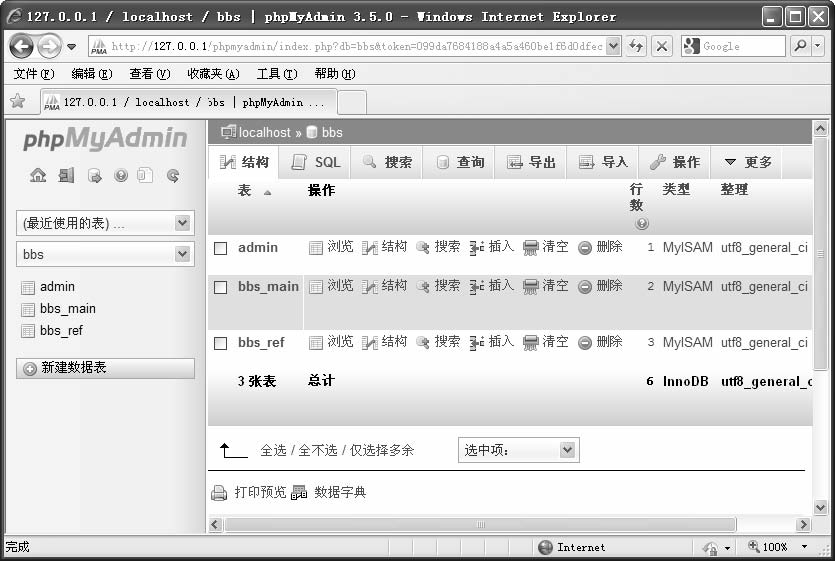
Task: Open the recently used tables dropdown
Action: [x=105, y=223]
